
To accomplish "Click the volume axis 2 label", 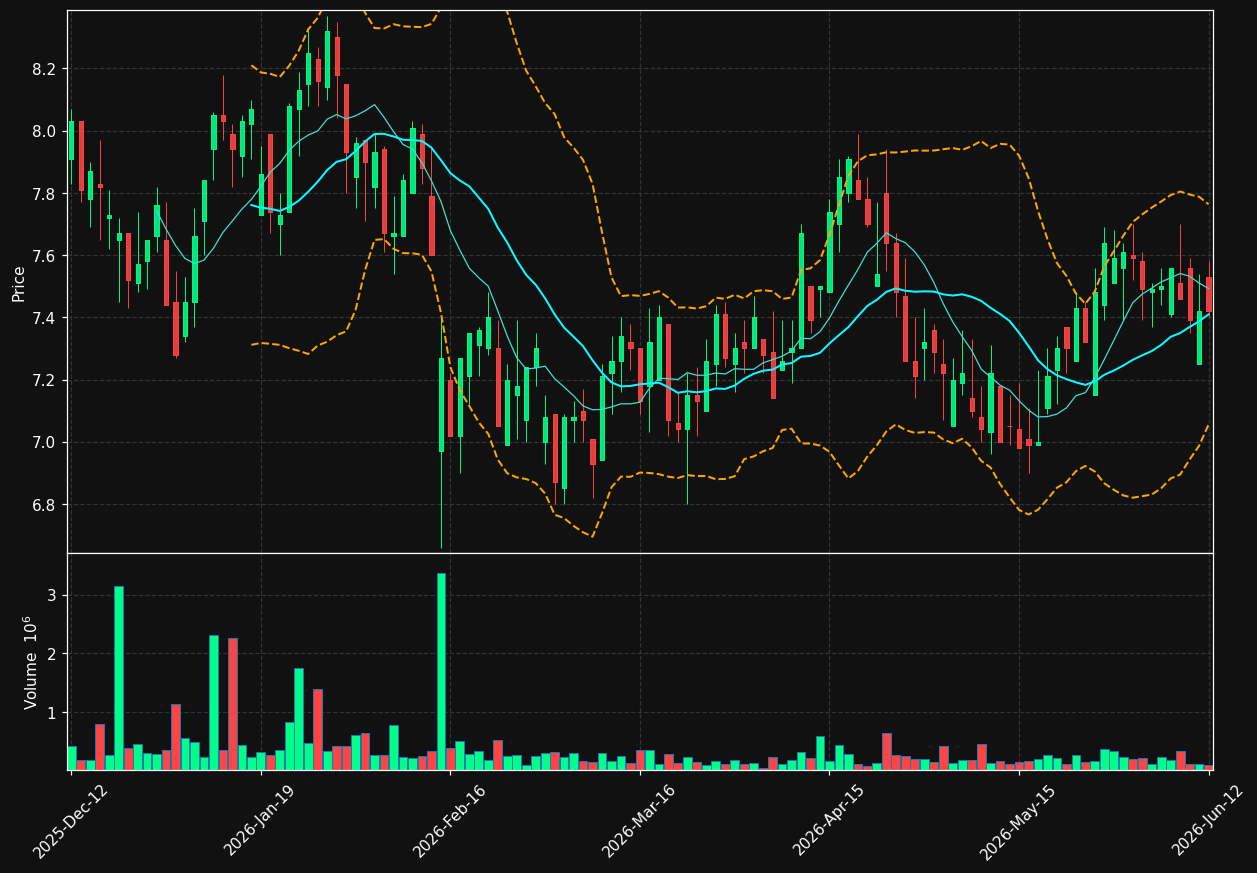I will [51, 654].
